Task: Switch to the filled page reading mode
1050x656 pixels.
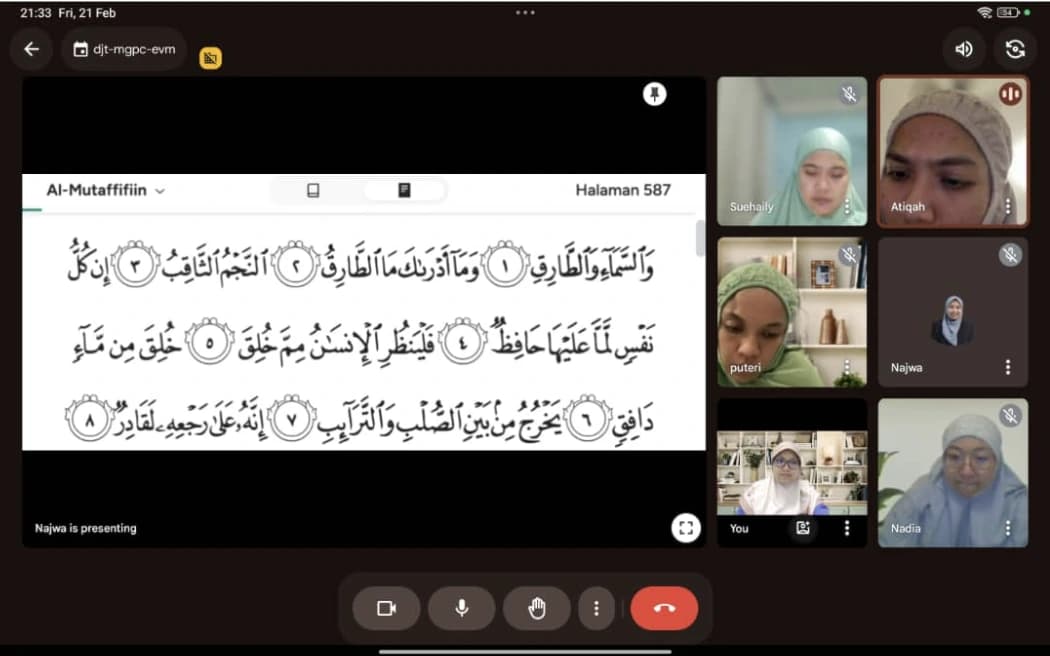Action: click(404, 191)
